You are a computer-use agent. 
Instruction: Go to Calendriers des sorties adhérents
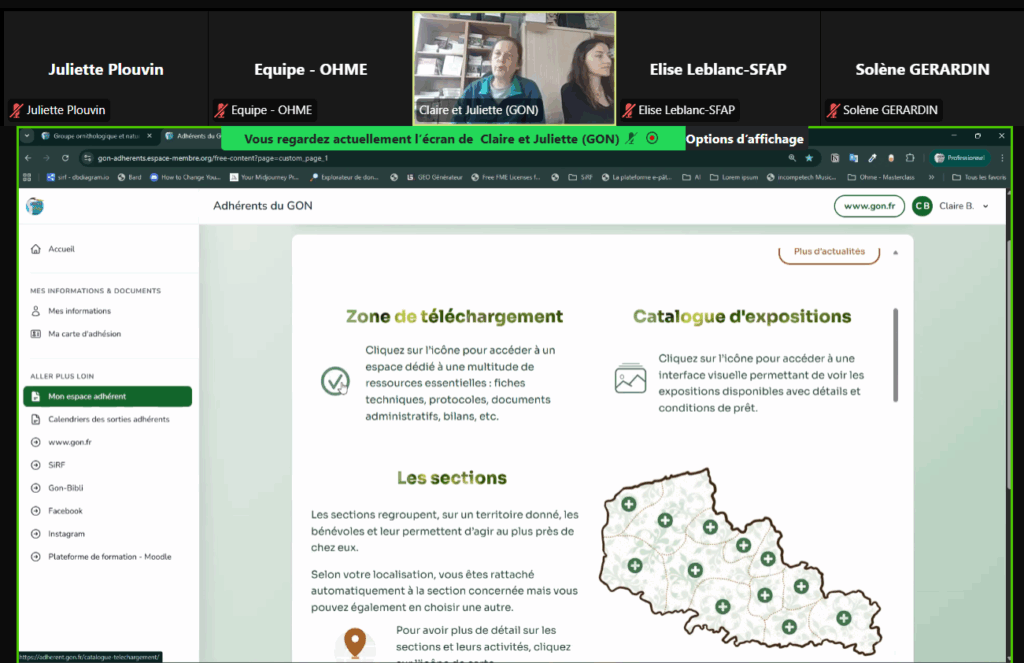click(108, 419)
